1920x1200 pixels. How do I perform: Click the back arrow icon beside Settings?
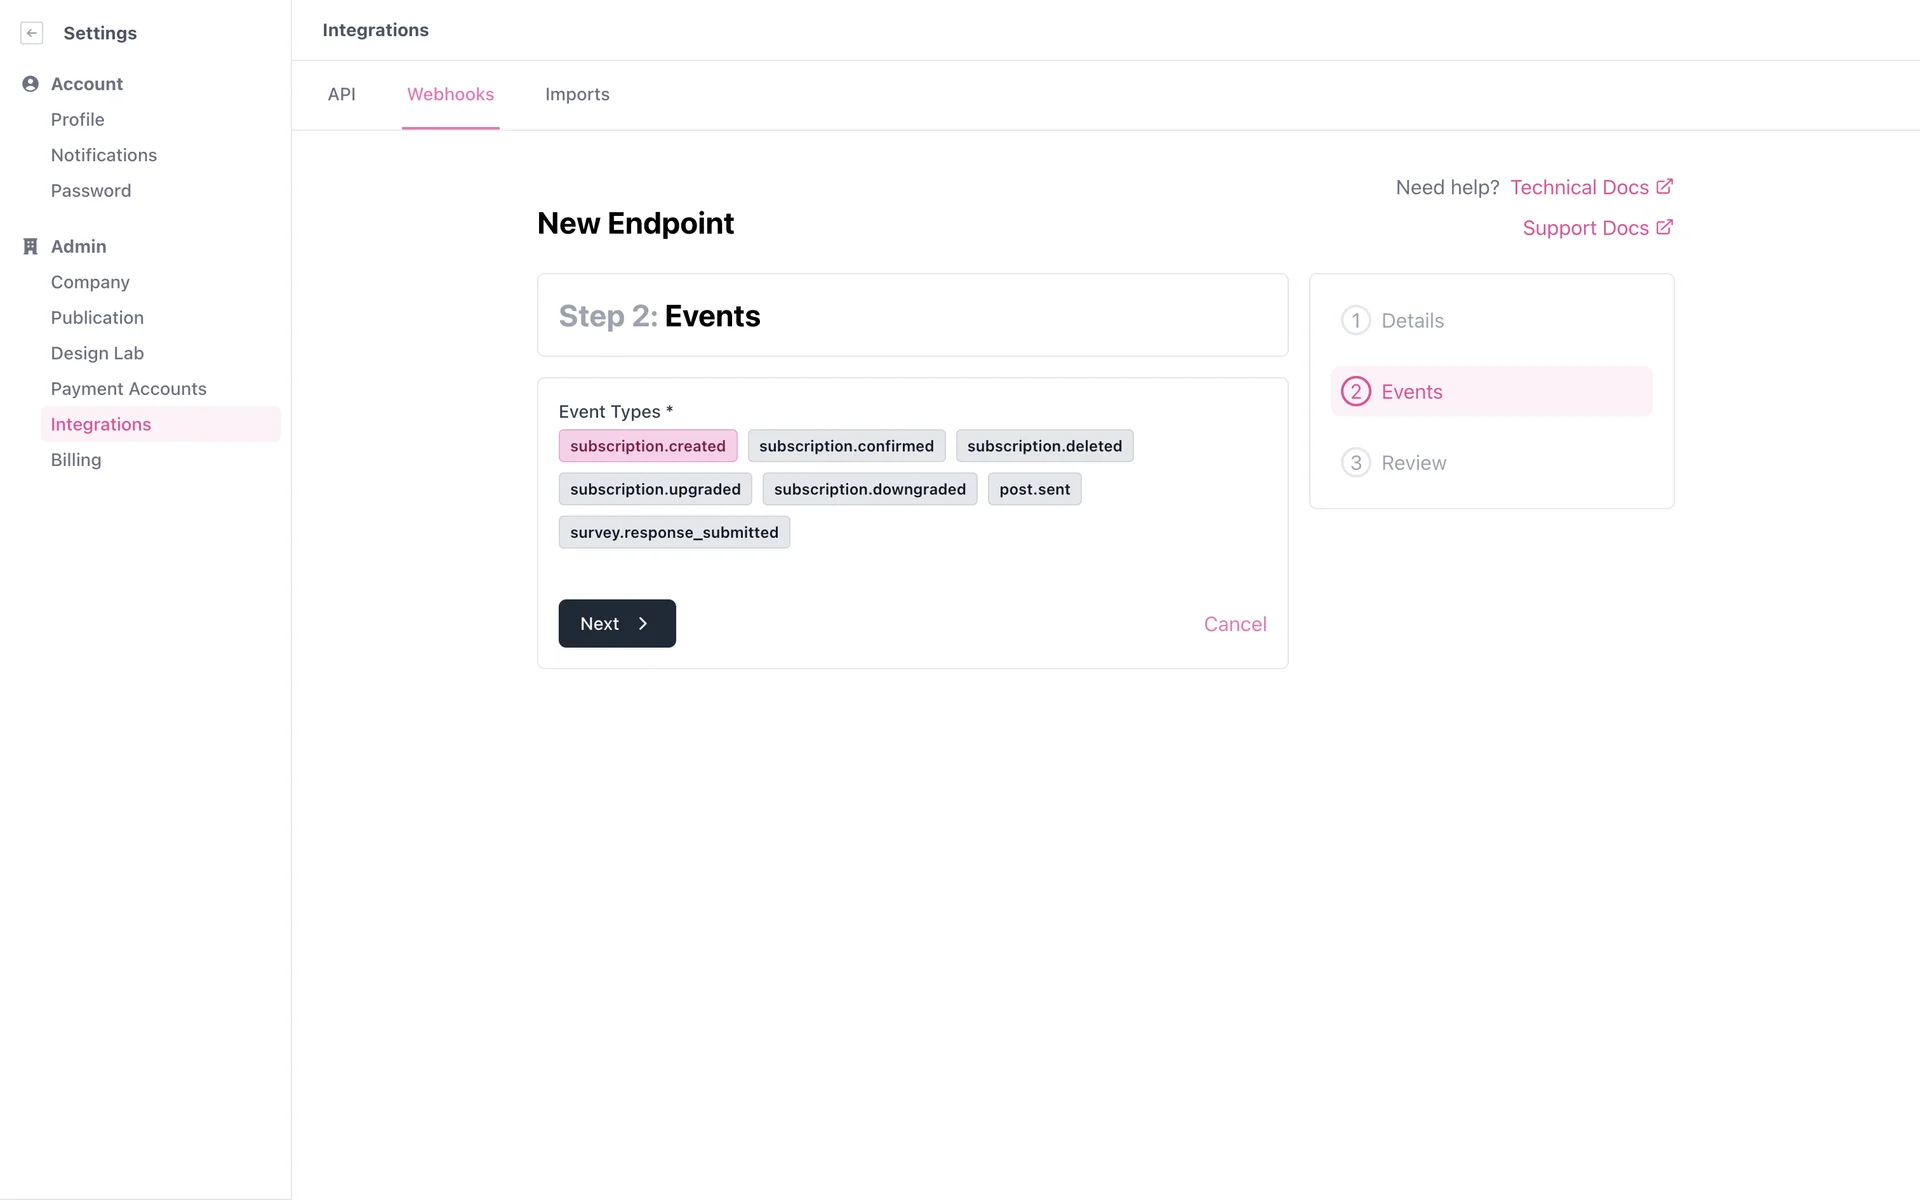point(32,33)
